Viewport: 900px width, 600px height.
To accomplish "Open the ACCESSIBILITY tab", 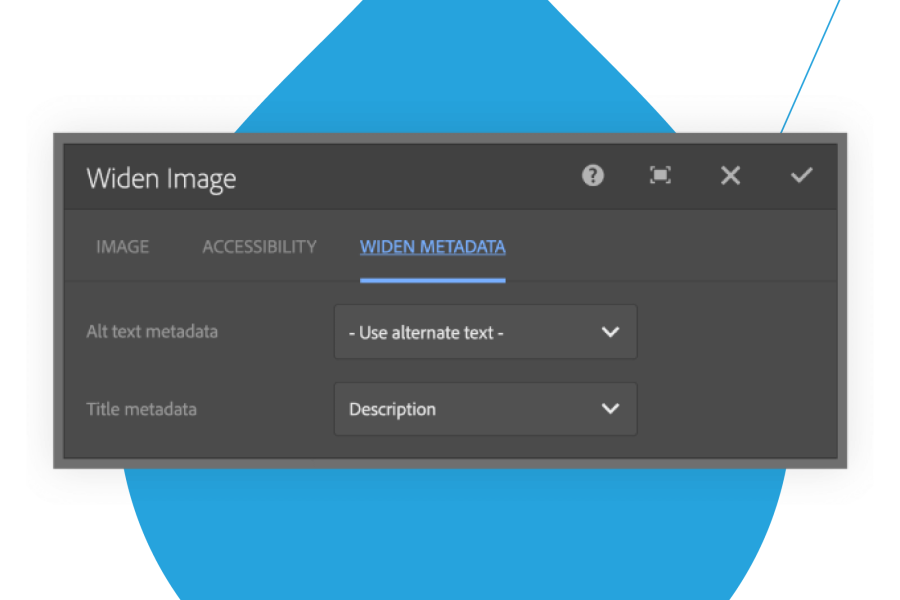I will coord(259,246).
